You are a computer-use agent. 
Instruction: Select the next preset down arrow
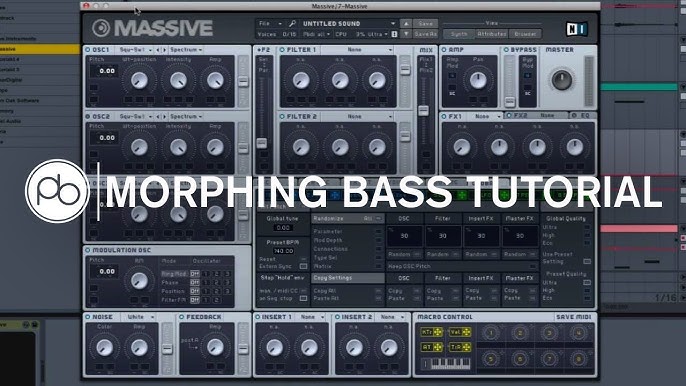click(x=406, y=34)
